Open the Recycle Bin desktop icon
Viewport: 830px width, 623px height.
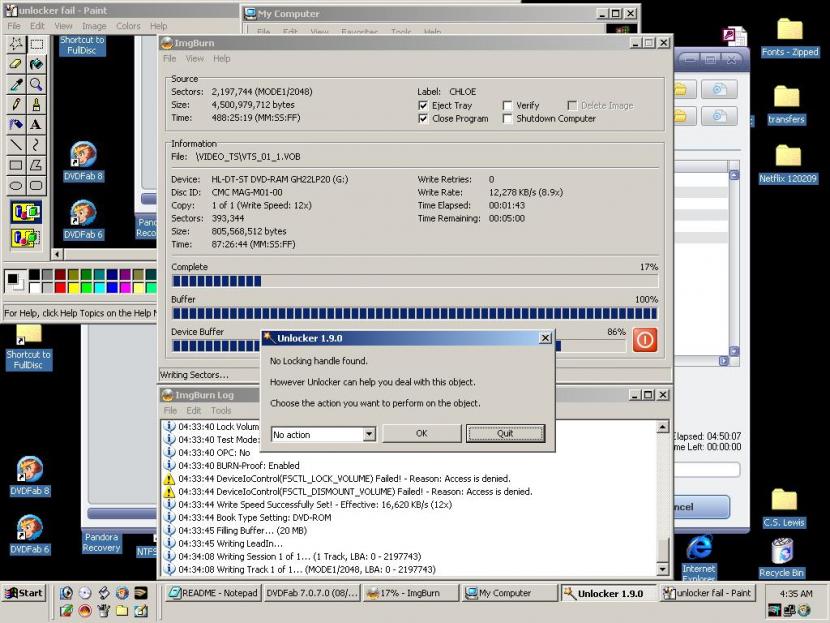pyautogui.click(x=782, y=556)
